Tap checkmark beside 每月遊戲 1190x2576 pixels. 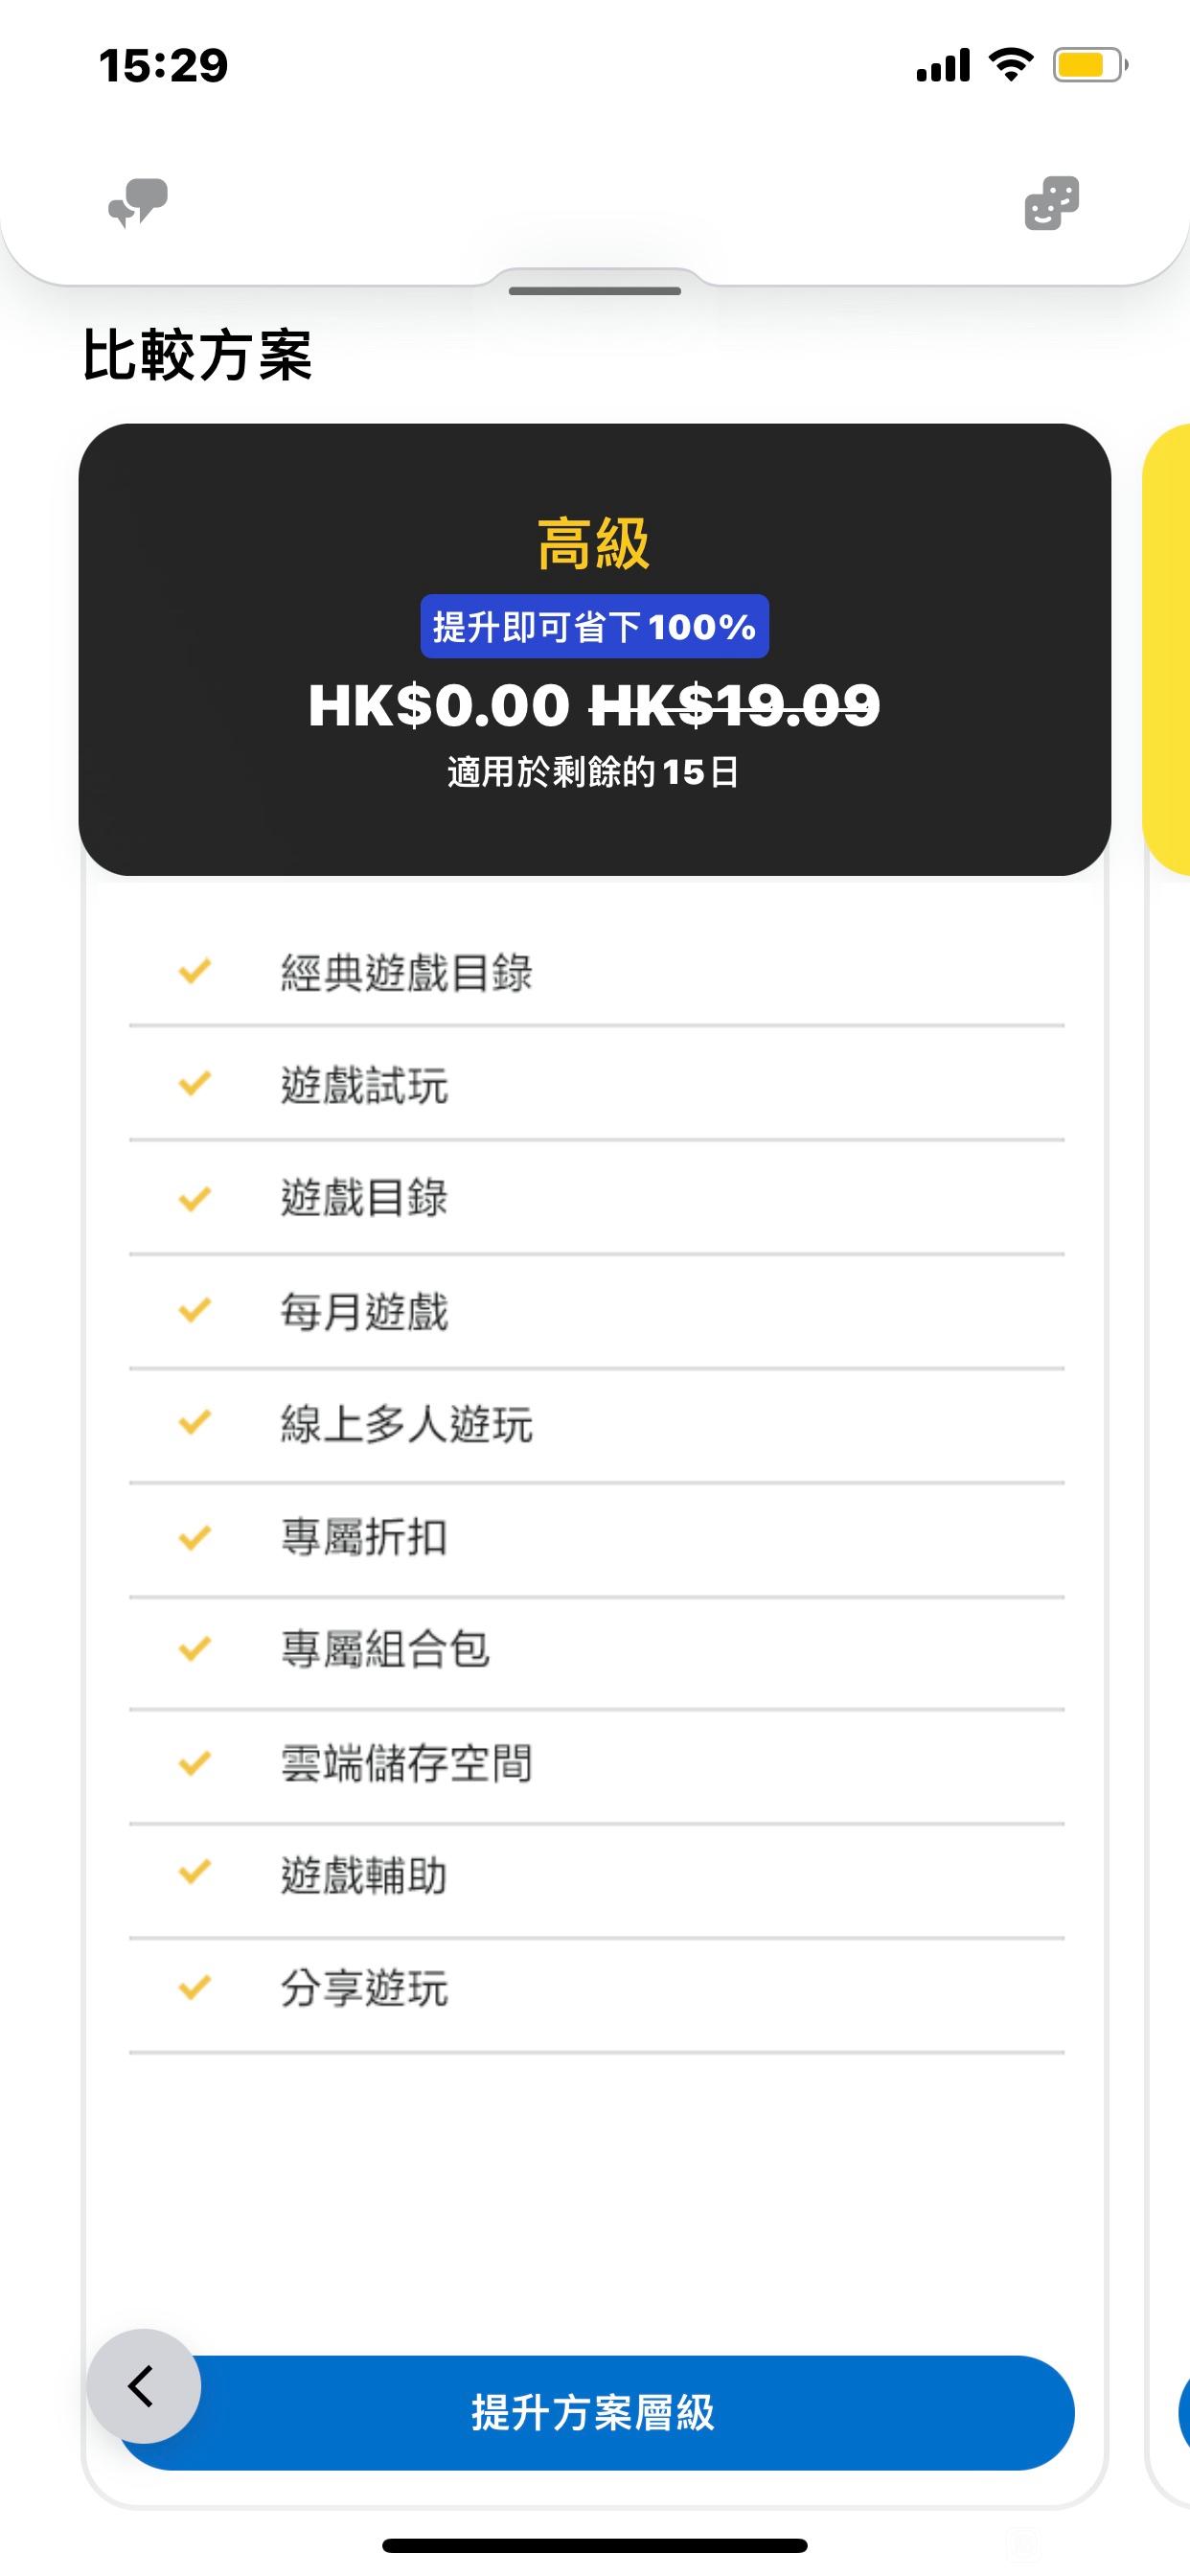(194, 1310)
